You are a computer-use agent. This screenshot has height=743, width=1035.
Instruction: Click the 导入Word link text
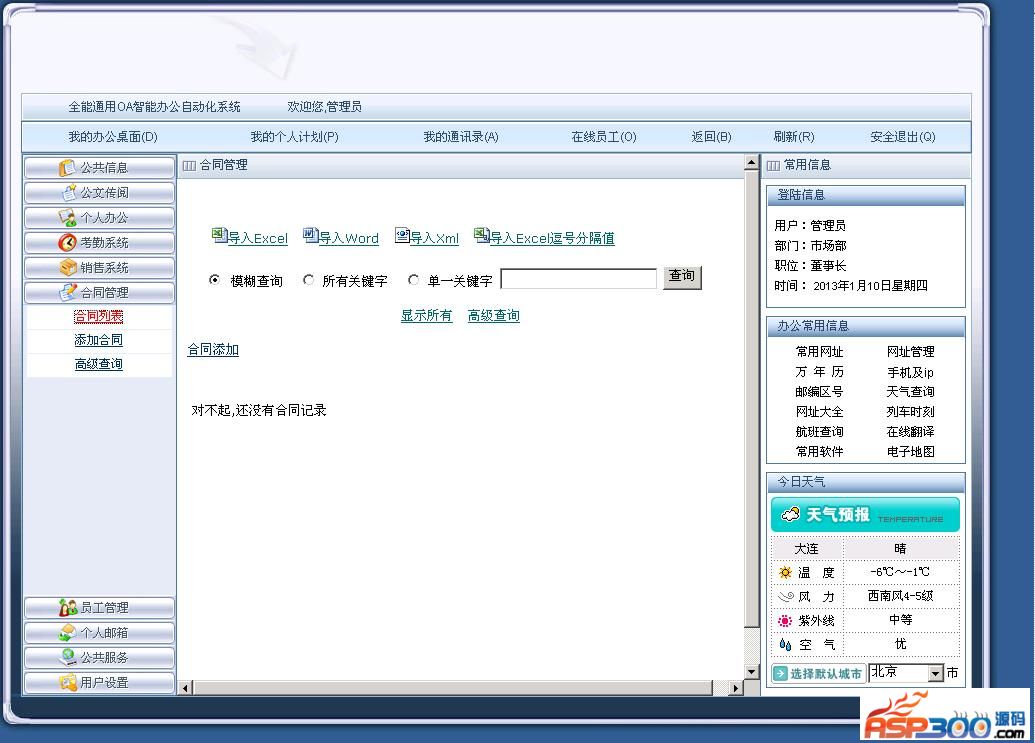coord(349,238)
